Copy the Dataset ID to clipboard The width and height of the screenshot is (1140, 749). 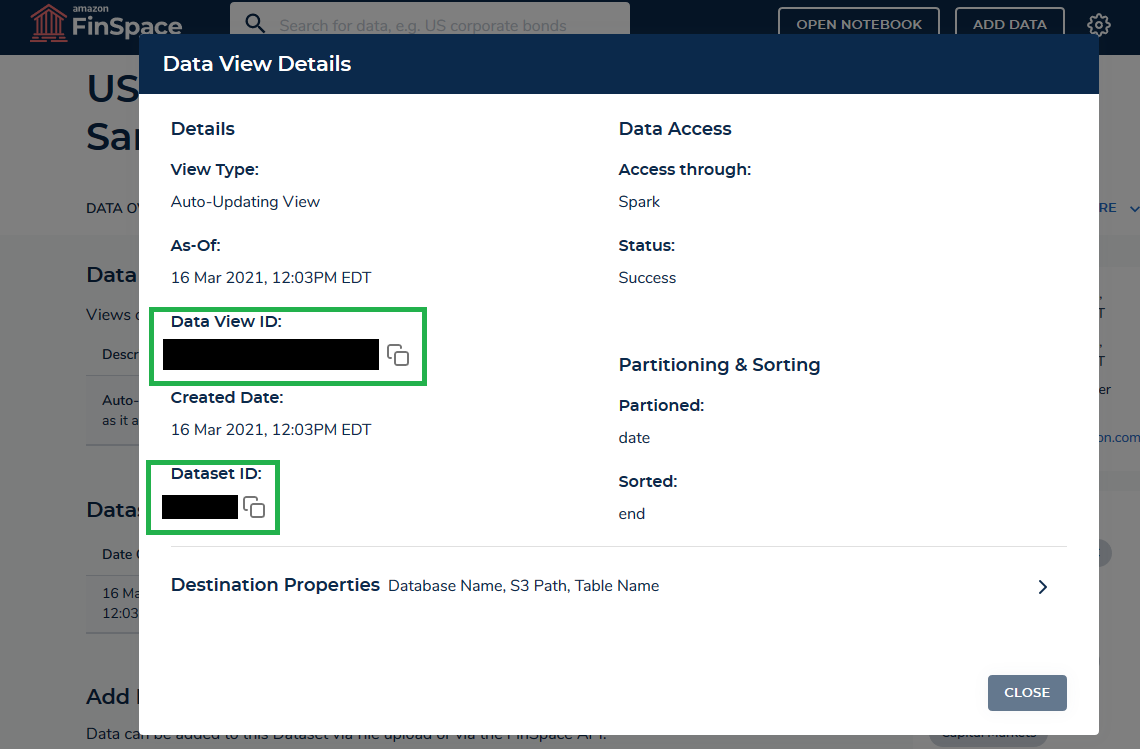(255, 507)
